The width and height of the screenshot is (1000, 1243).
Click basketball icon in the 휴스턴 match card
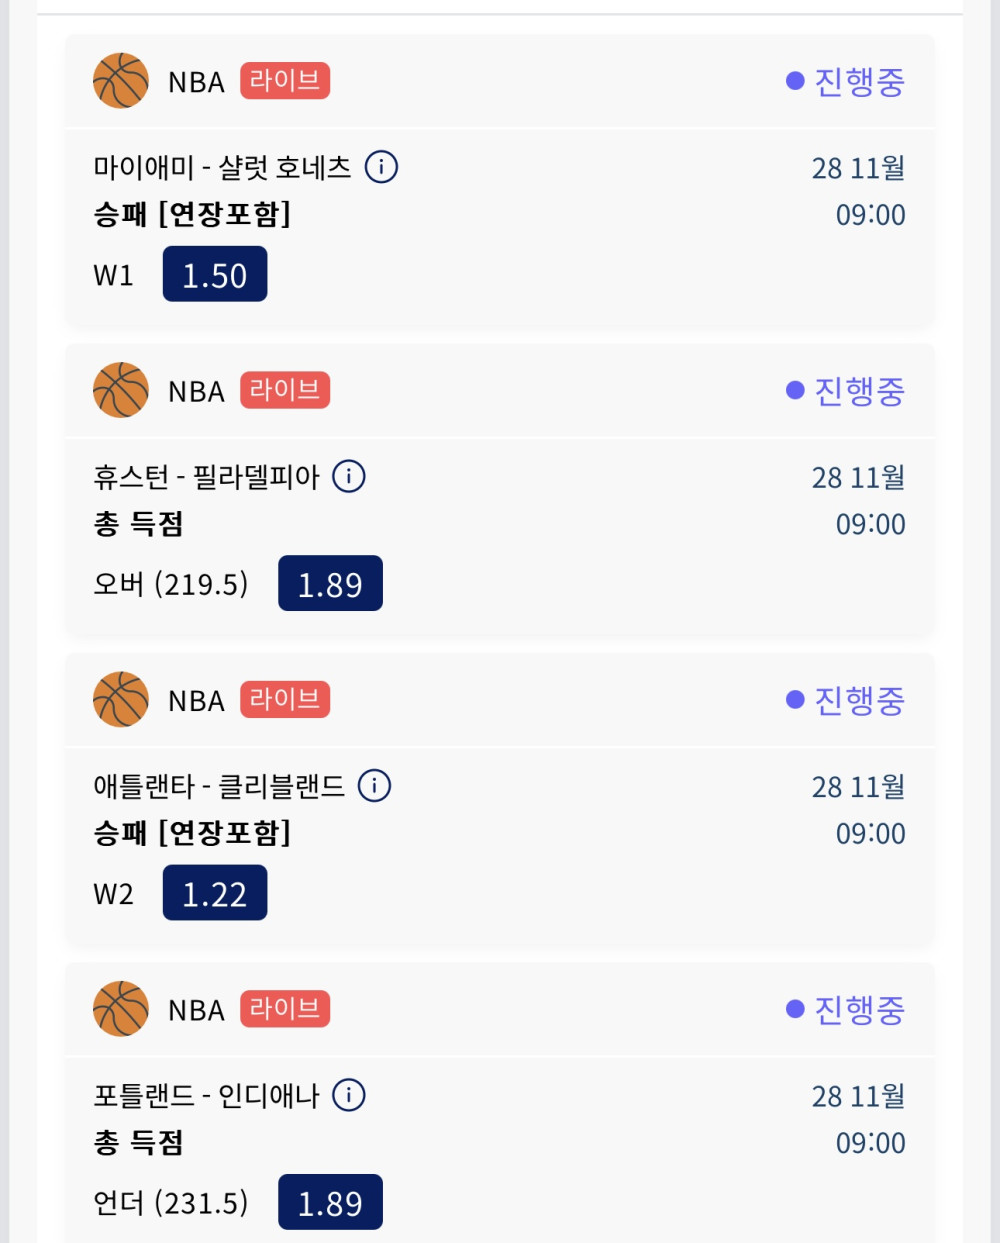121,390
